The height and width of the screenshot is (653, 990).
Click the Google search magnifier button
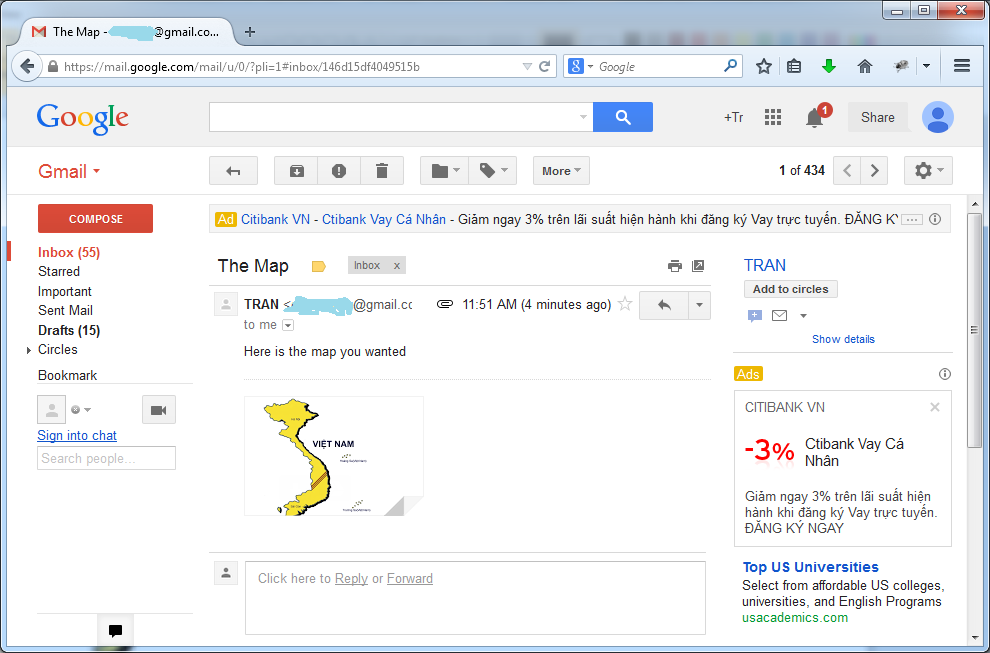(x=623, y=117)
